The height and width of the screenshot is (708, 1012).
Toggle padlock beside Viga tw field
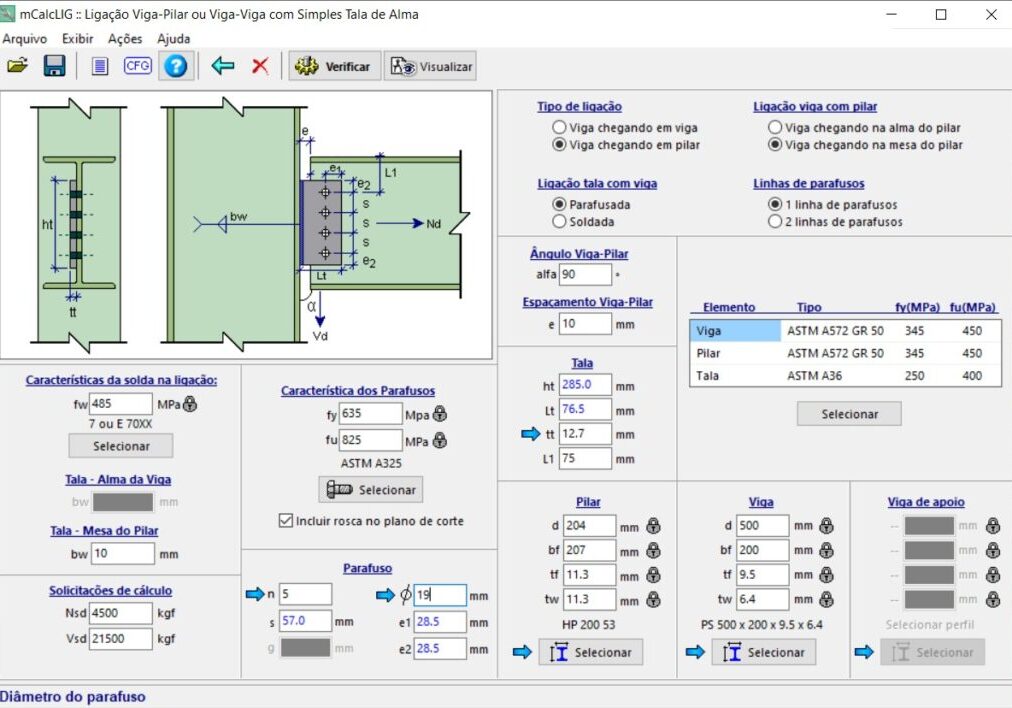coord(826,600)
